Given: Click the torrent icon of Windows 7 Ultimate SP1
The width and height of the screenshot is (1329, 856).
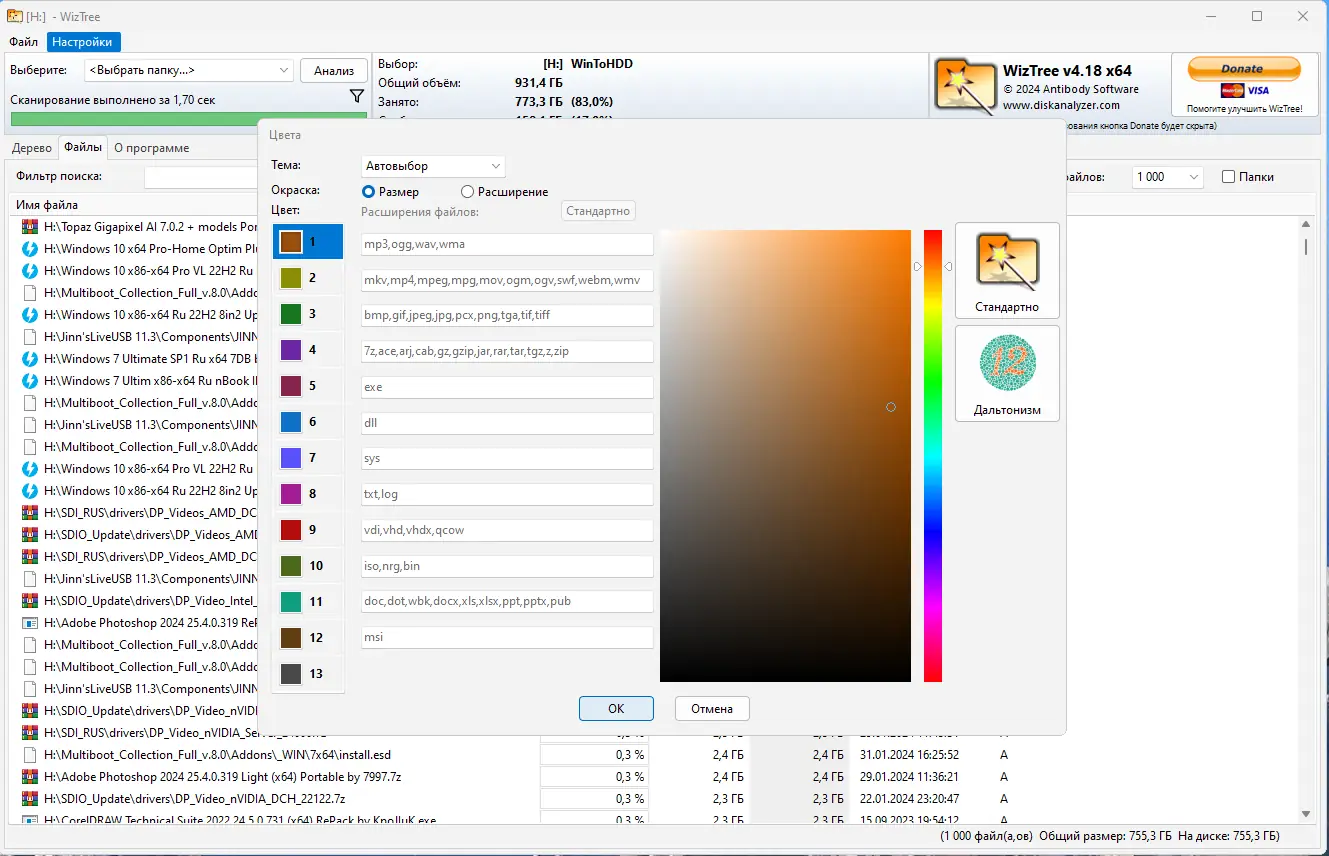Looking at the screenshot, I should click(x=30, y=359).
